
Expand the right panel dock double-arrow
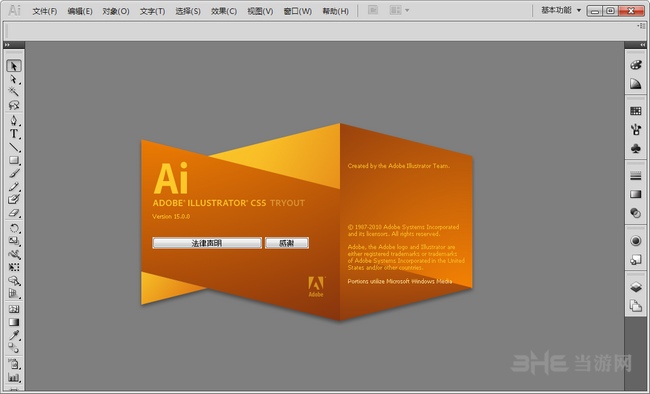click(642, 45)
